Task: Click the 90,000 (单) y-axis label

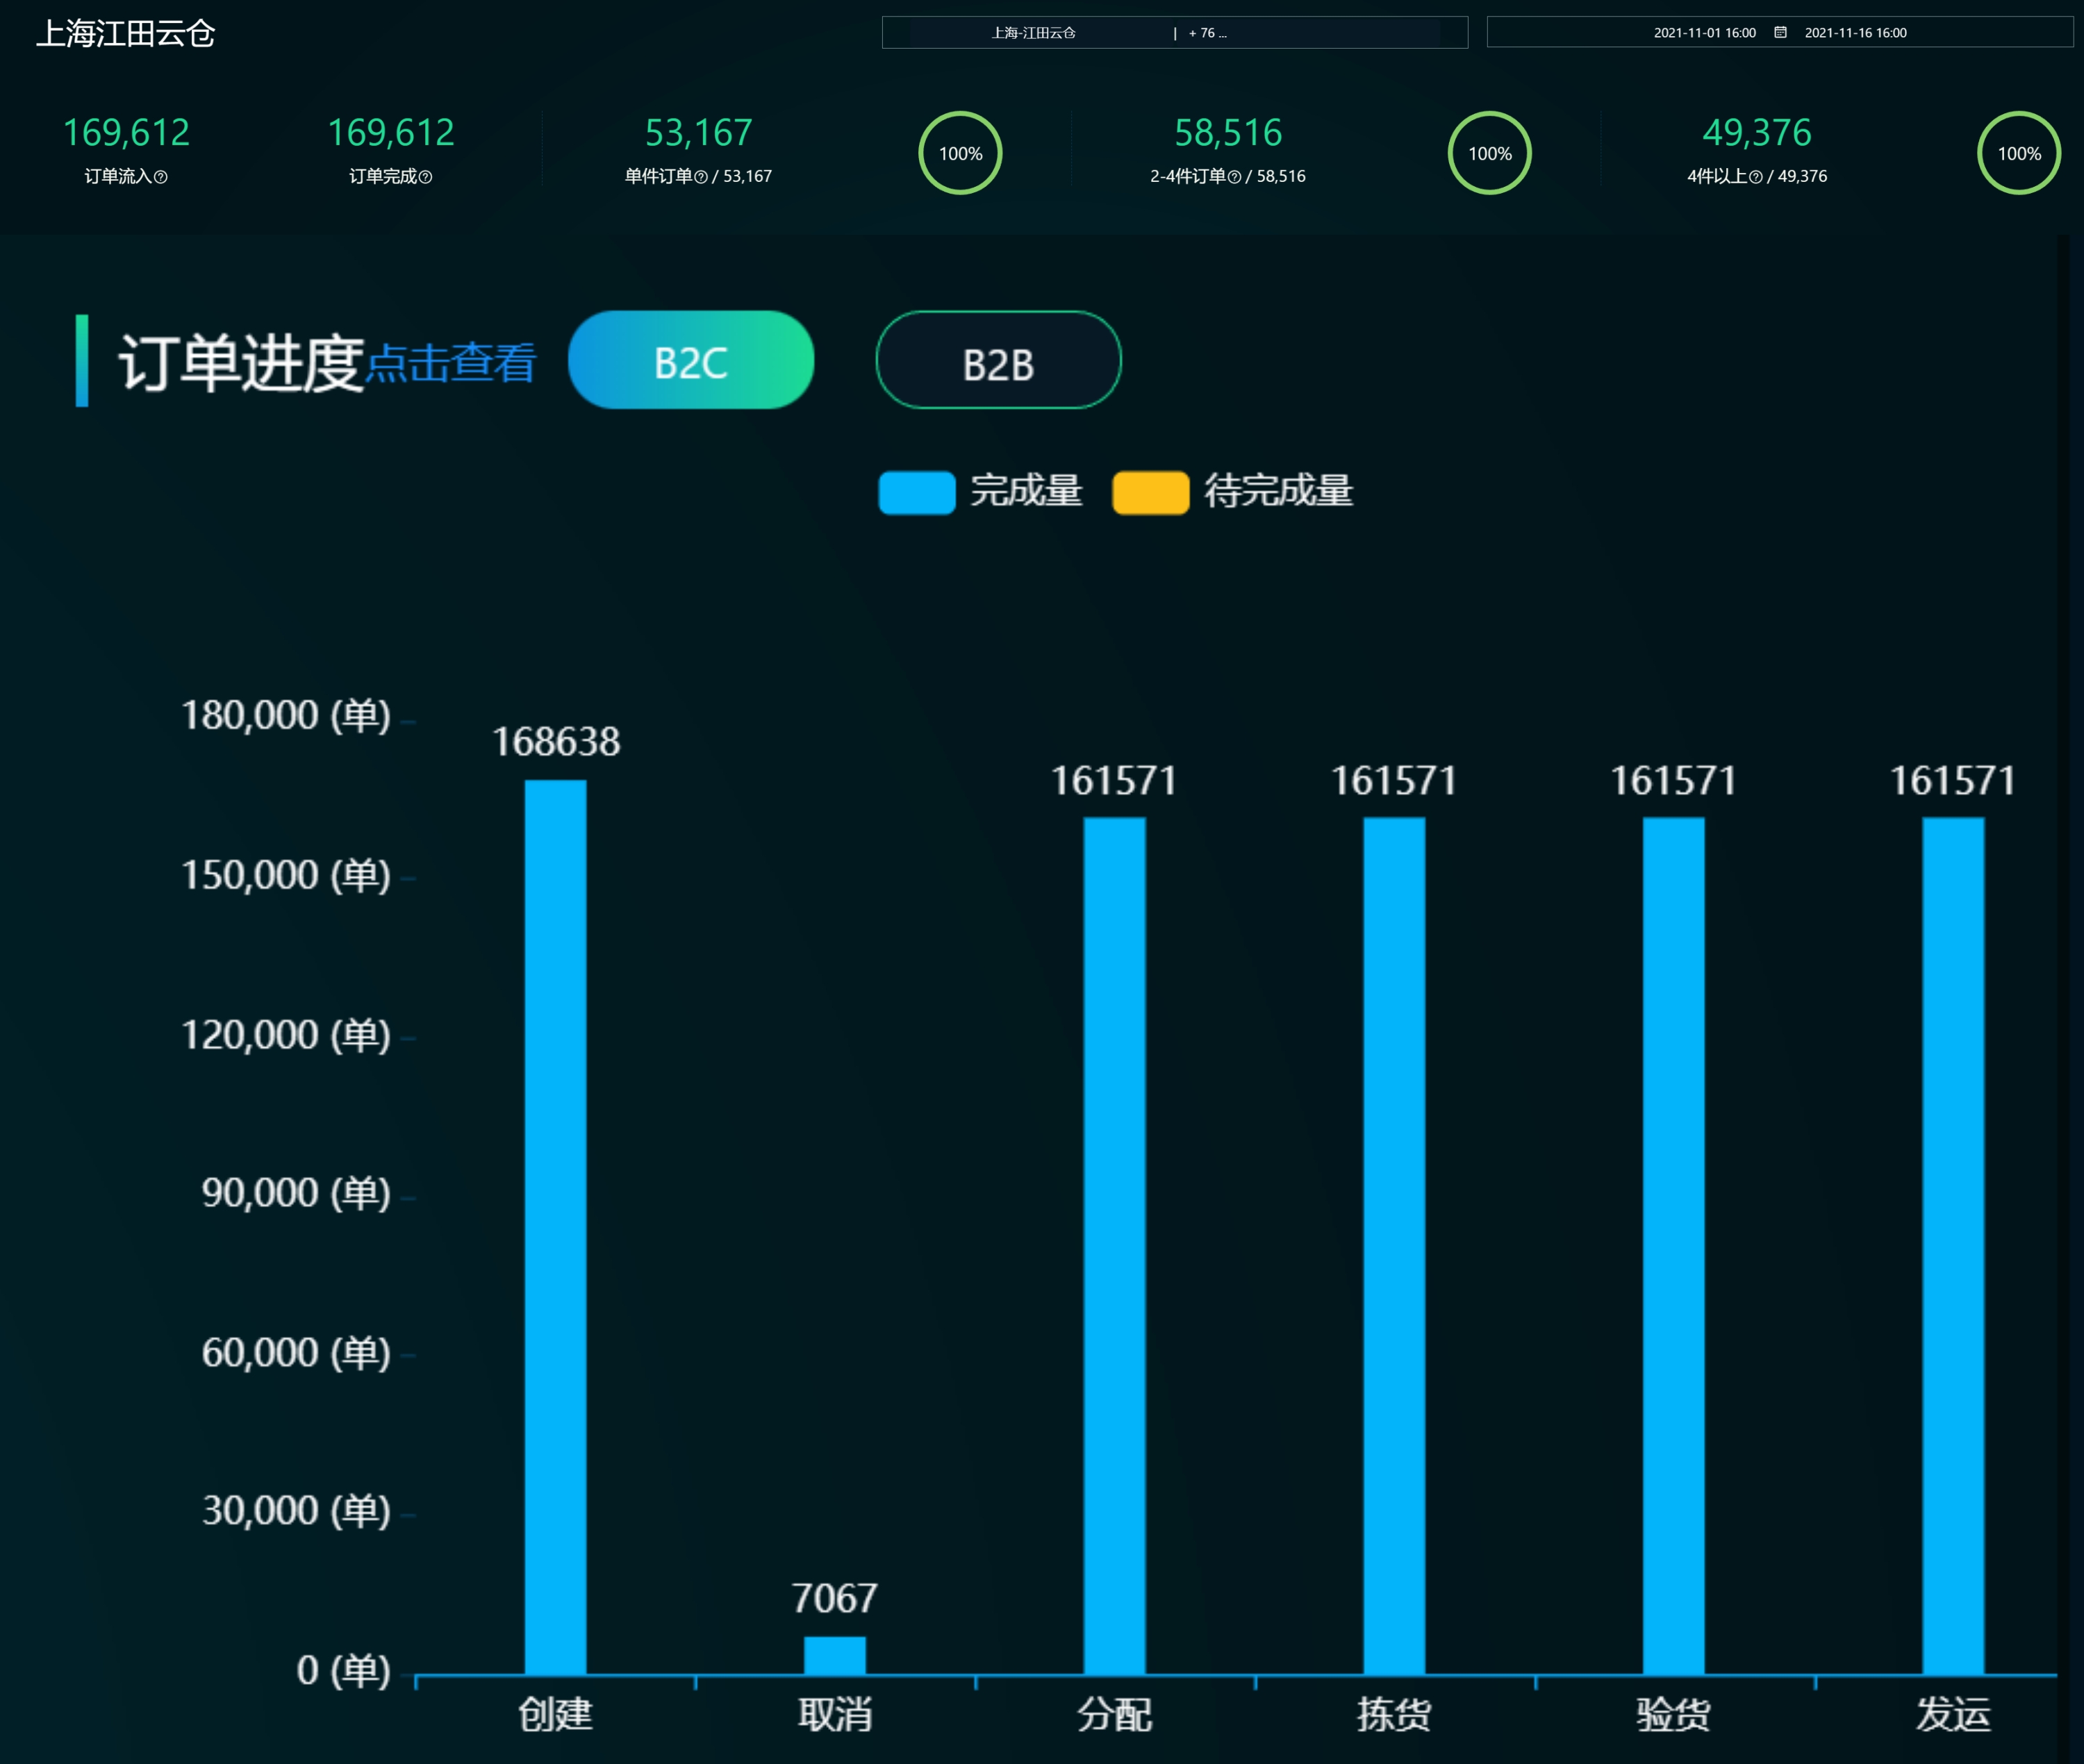Action: point(296,1193)
